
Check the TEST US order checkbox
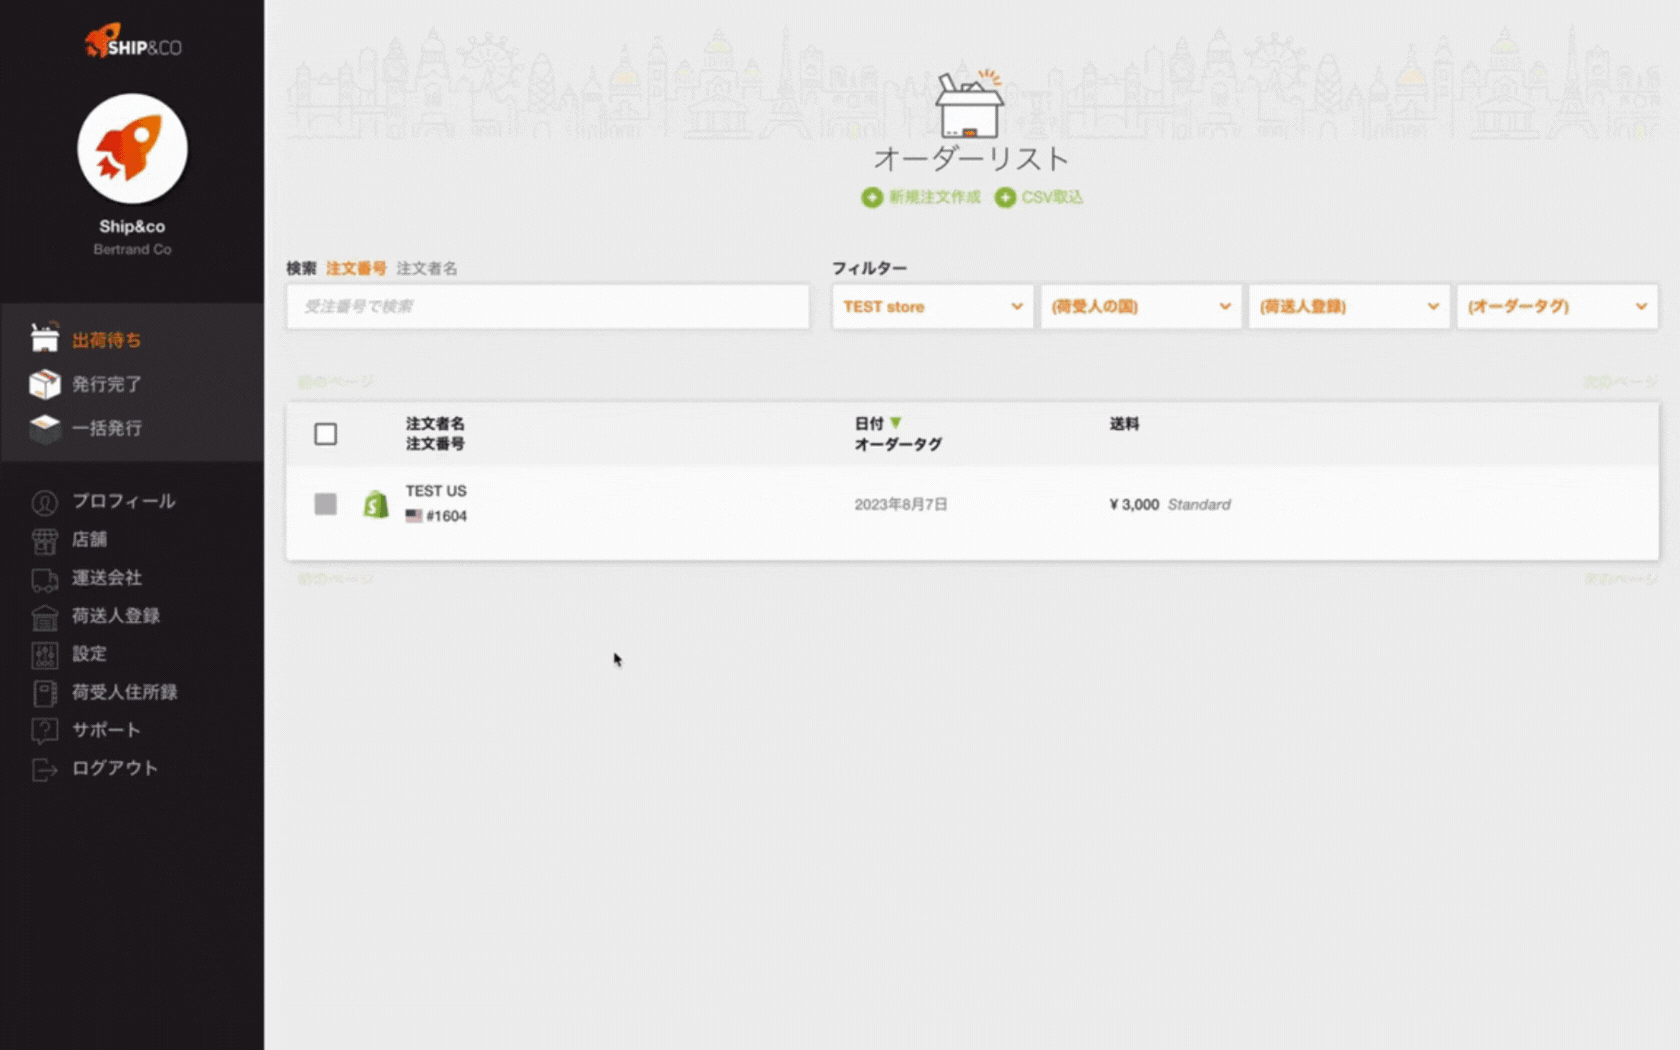click(325, 504)
